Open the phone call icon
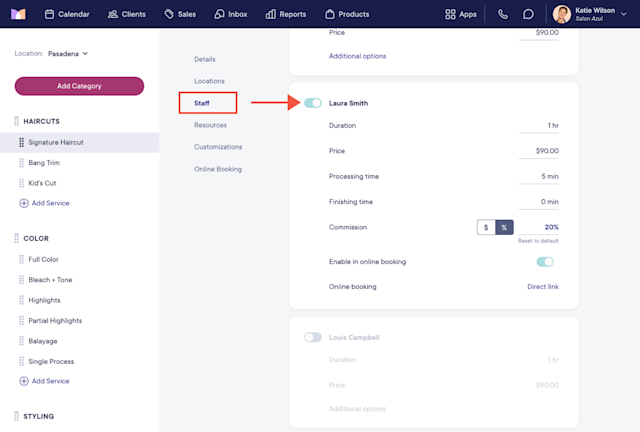Image resolution: width=640 pixels, height=432 pixels. [x=503, y=14]
